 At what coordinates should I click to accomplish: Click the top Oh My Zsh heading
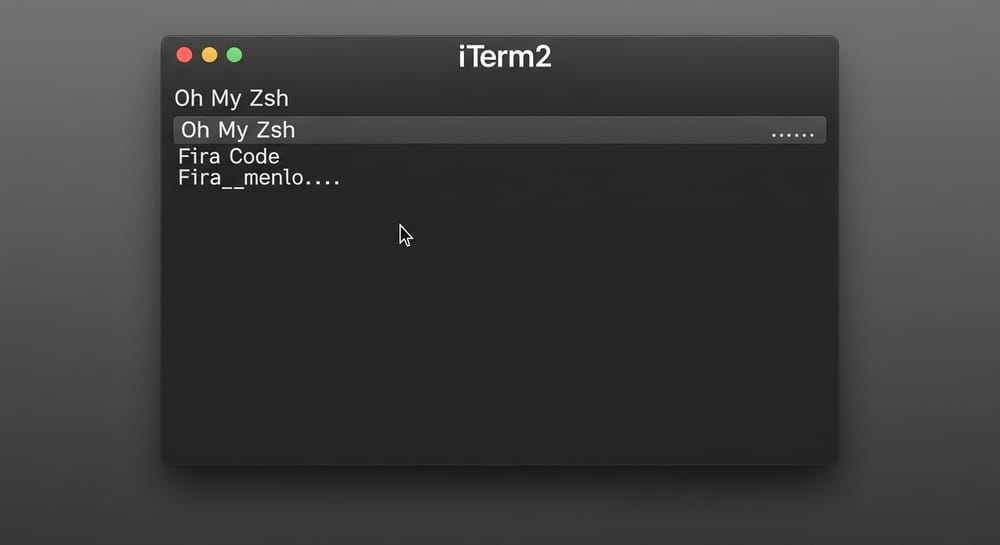232,98
